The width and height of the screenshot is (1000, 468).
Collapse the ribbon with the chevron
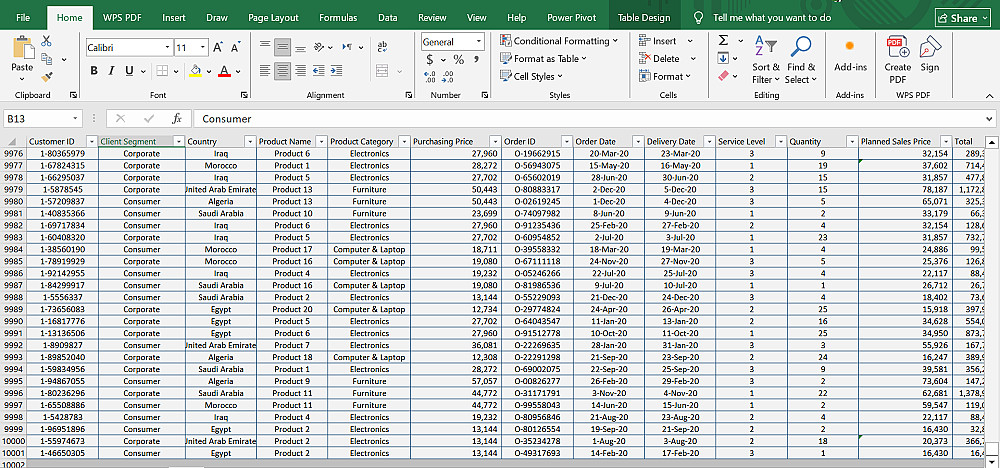pos(989,96)
